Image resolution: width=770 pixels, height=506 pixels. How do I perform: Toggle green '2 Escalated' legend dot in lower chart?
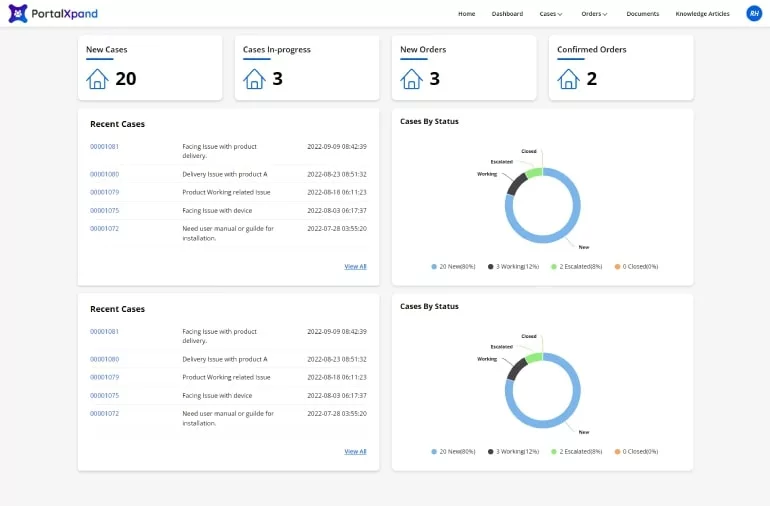(553, 452)
